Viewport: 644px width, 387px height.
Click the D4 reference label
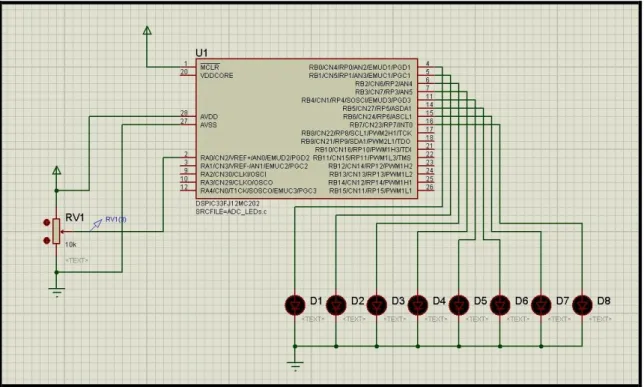tap(439, 301)
